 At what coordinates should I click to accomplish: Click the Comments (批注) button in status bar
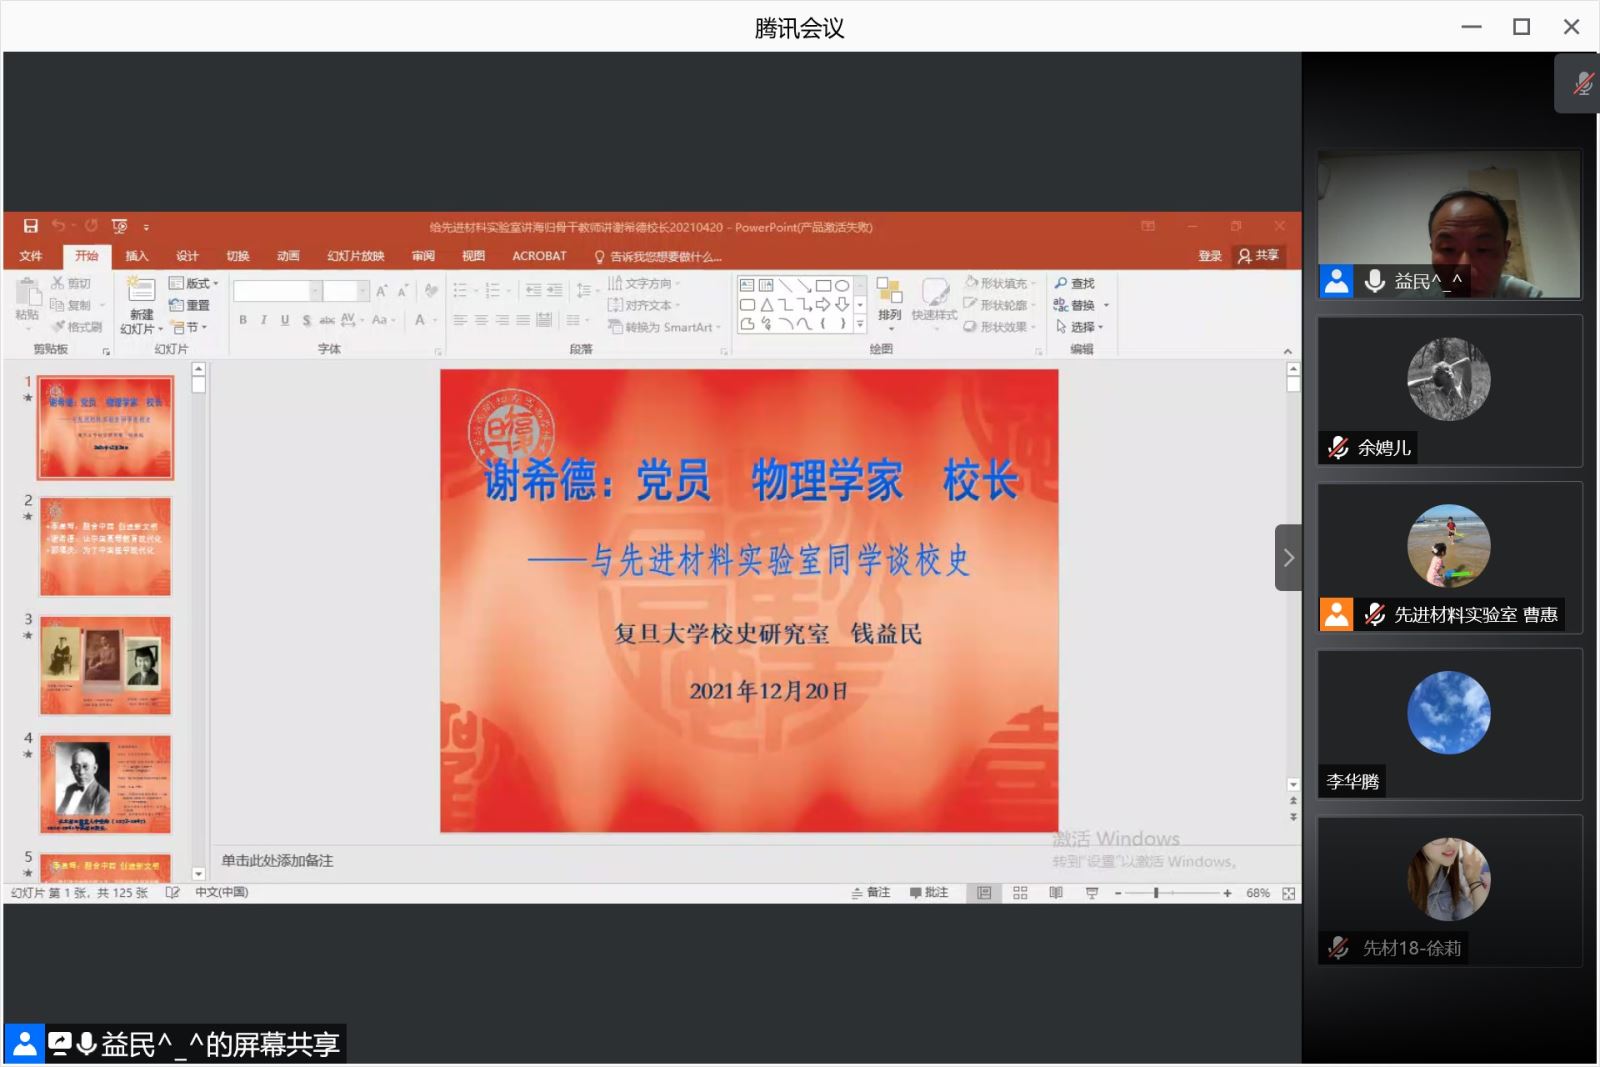click(929, 893)
